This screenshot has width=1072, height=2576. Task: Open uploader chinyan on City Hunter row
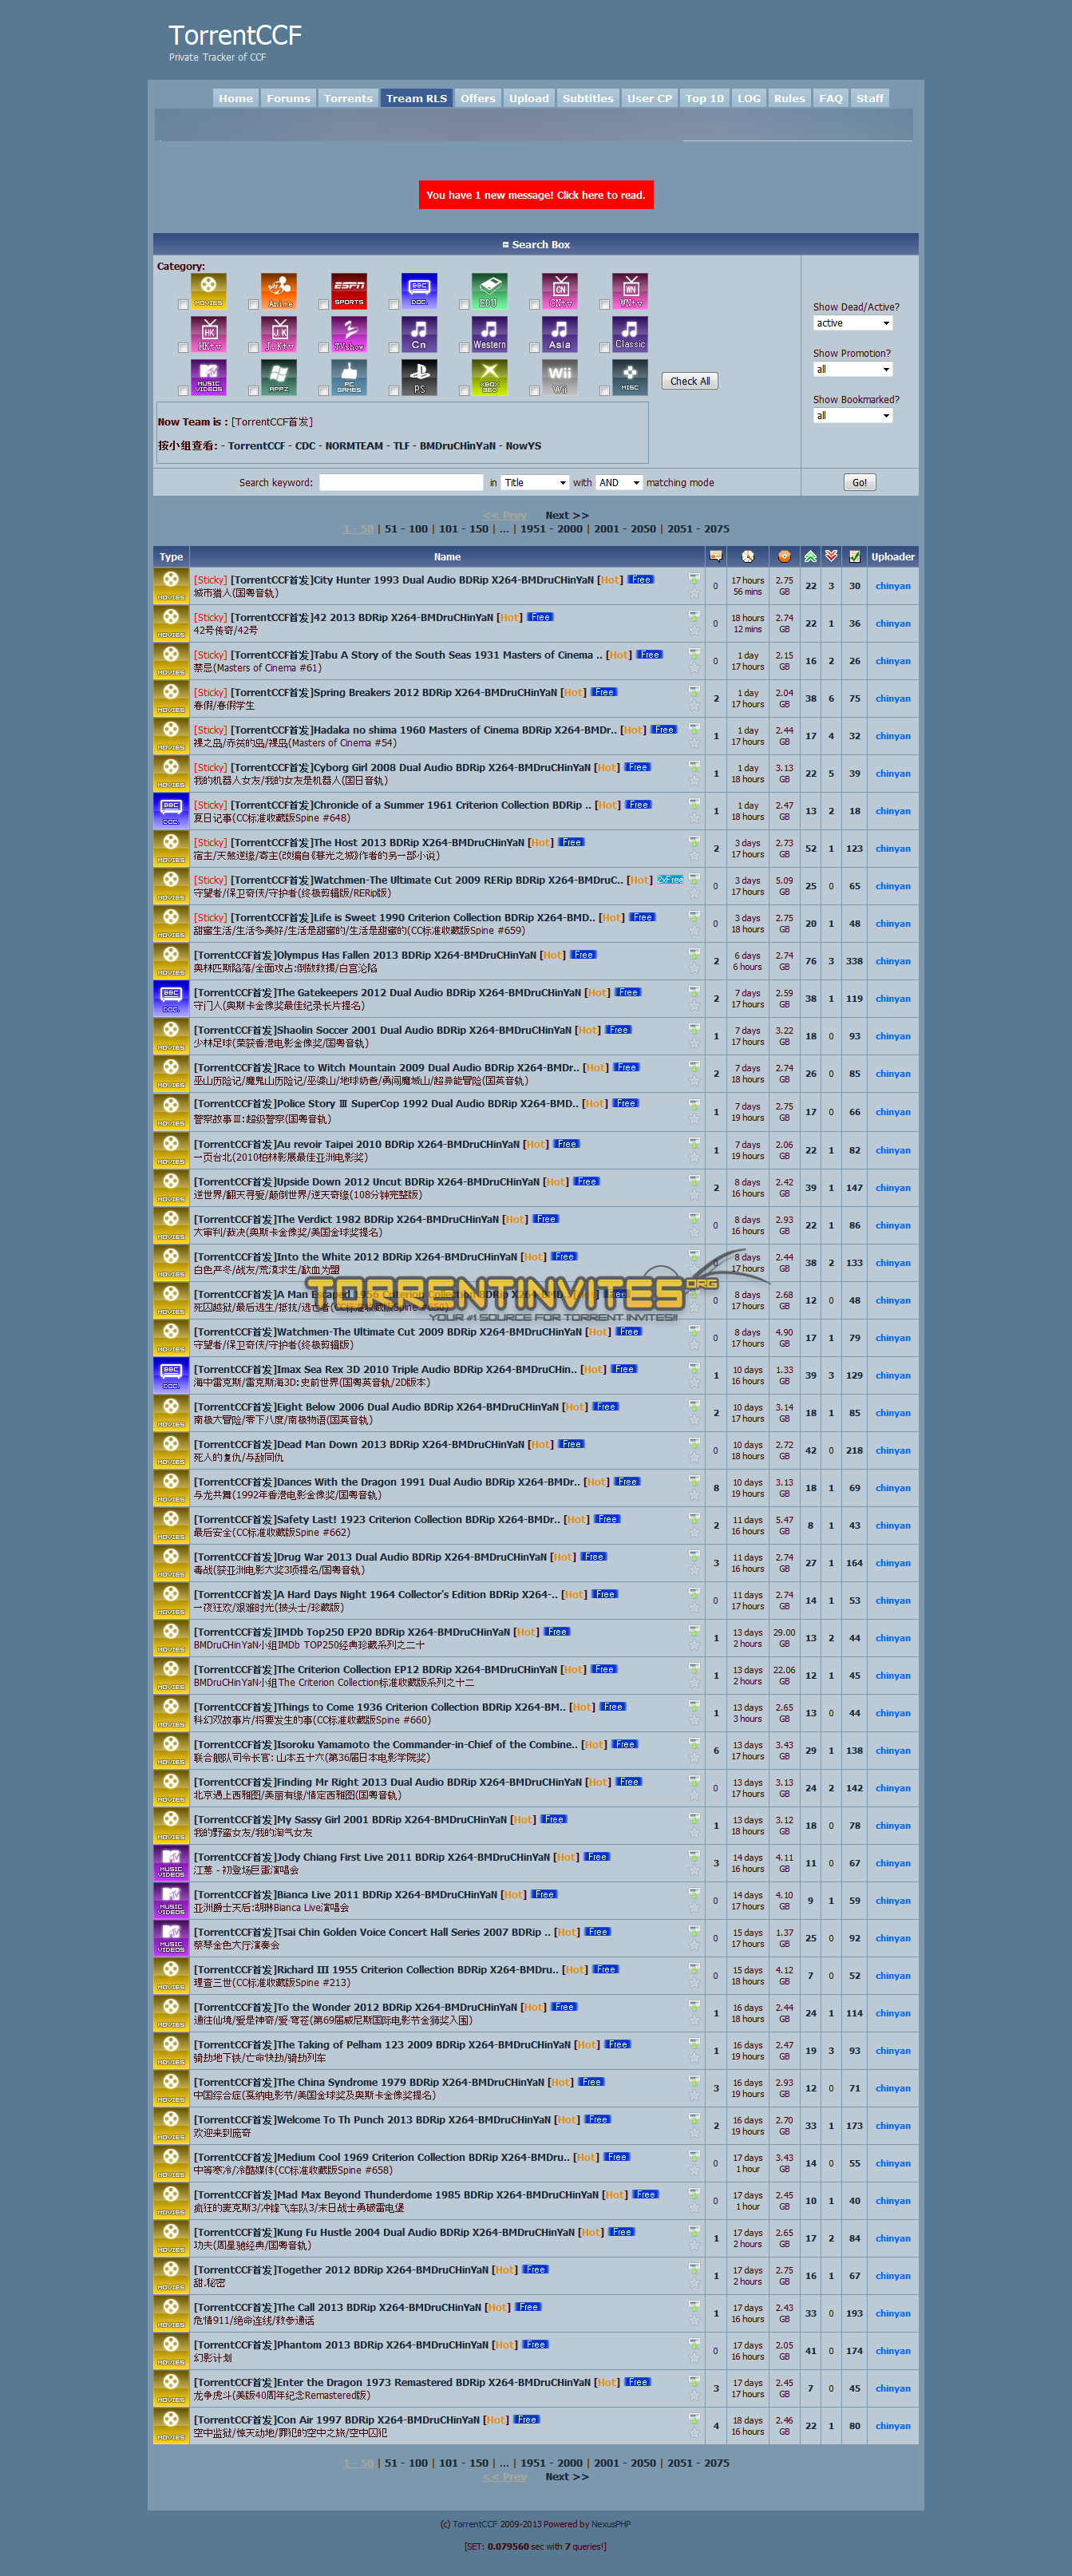[x=893, y=586]
